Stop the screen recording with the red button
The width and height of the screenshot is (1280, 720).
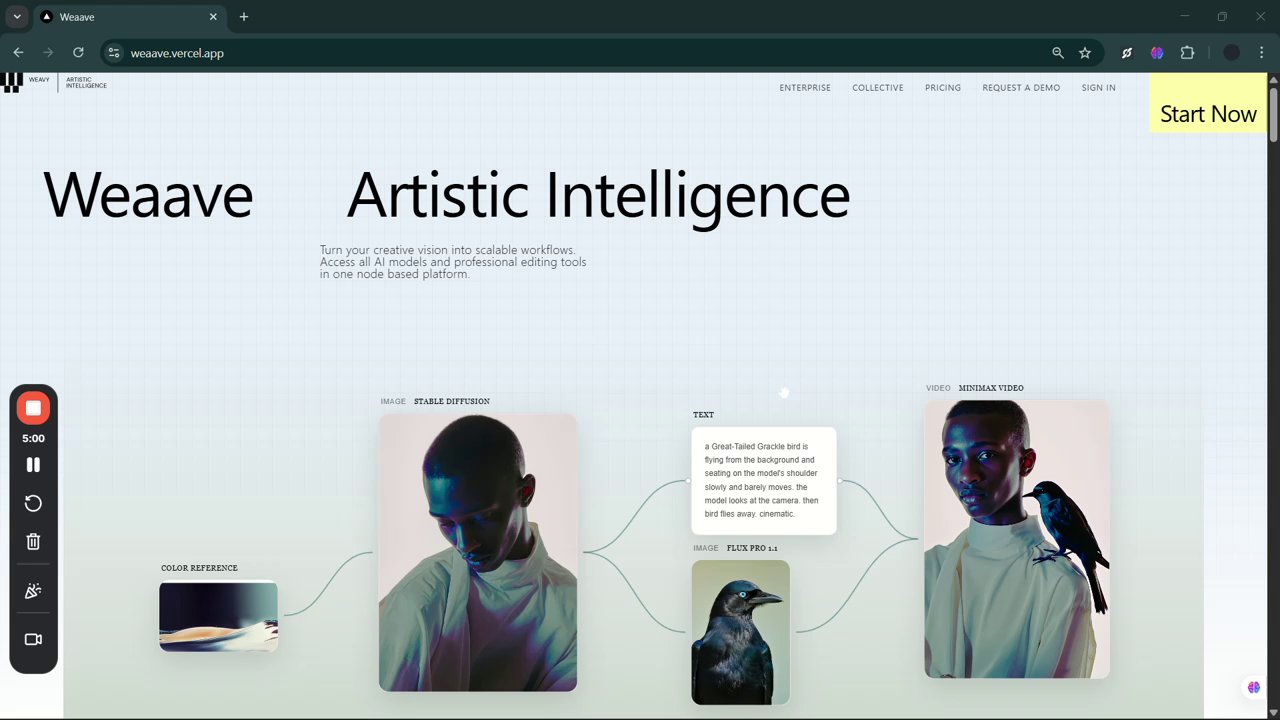(x=33, y=408)
